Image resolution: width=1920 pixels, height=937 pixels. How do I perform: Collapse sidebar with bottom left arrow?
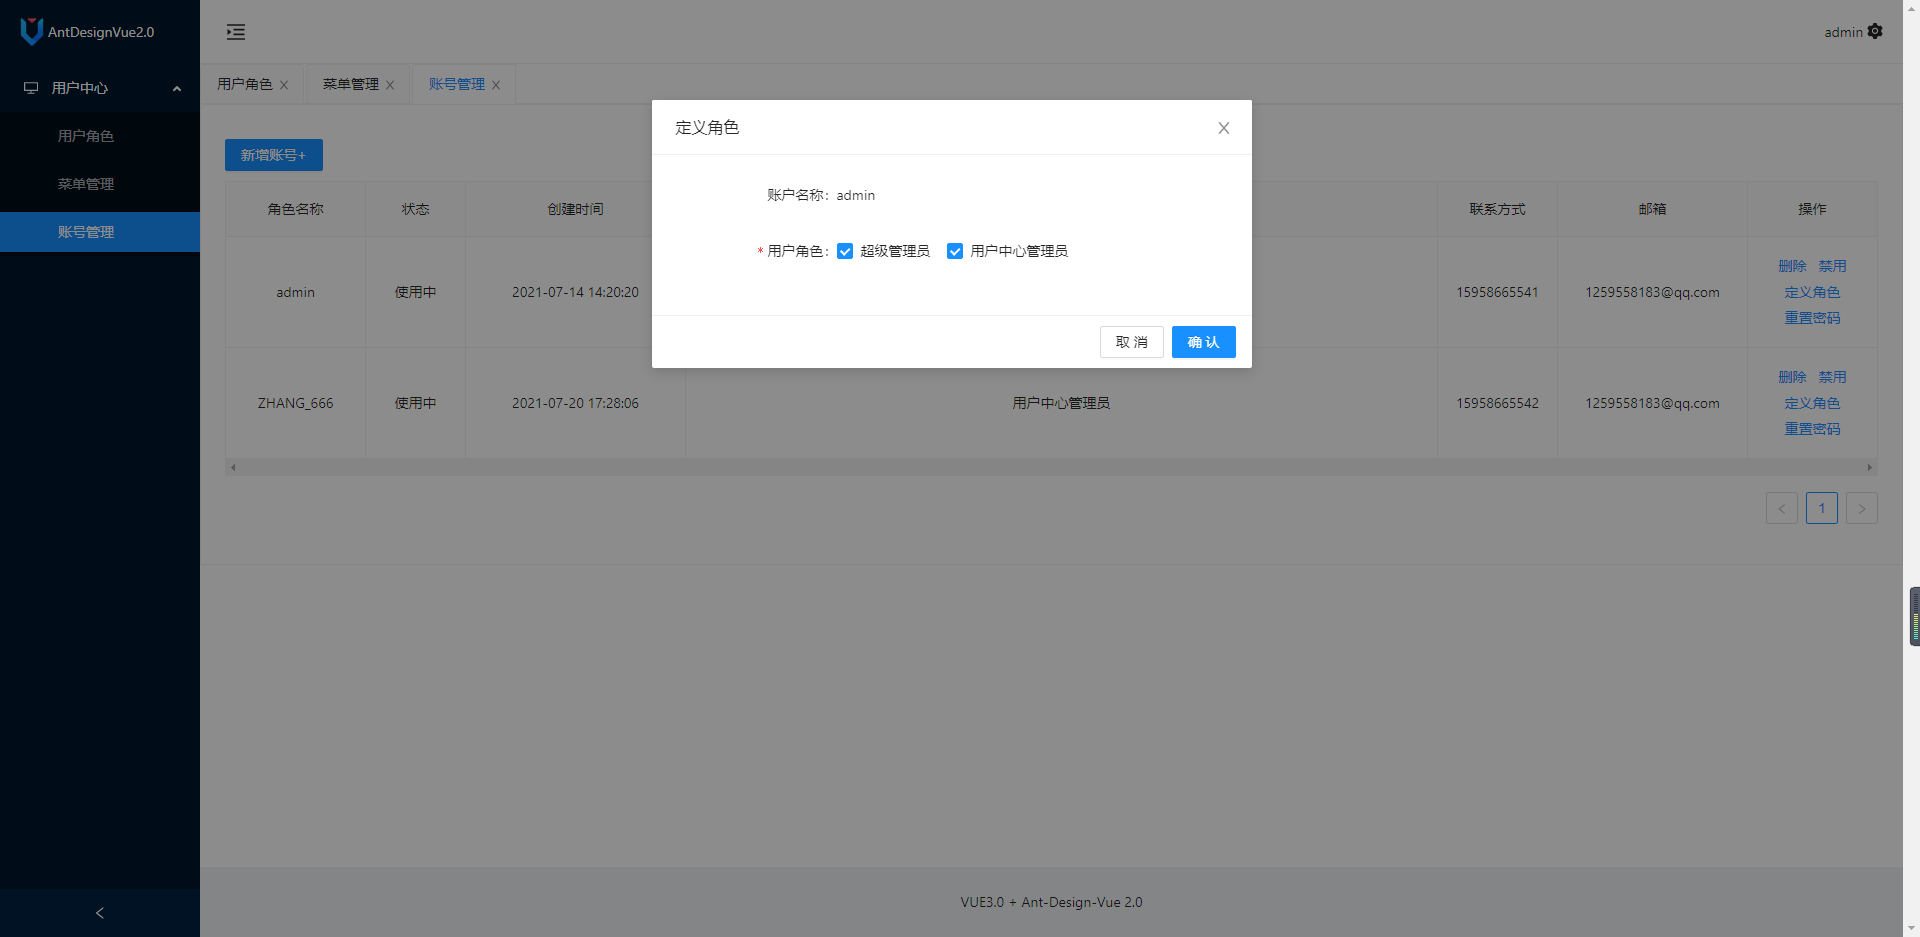coord(99,913)
